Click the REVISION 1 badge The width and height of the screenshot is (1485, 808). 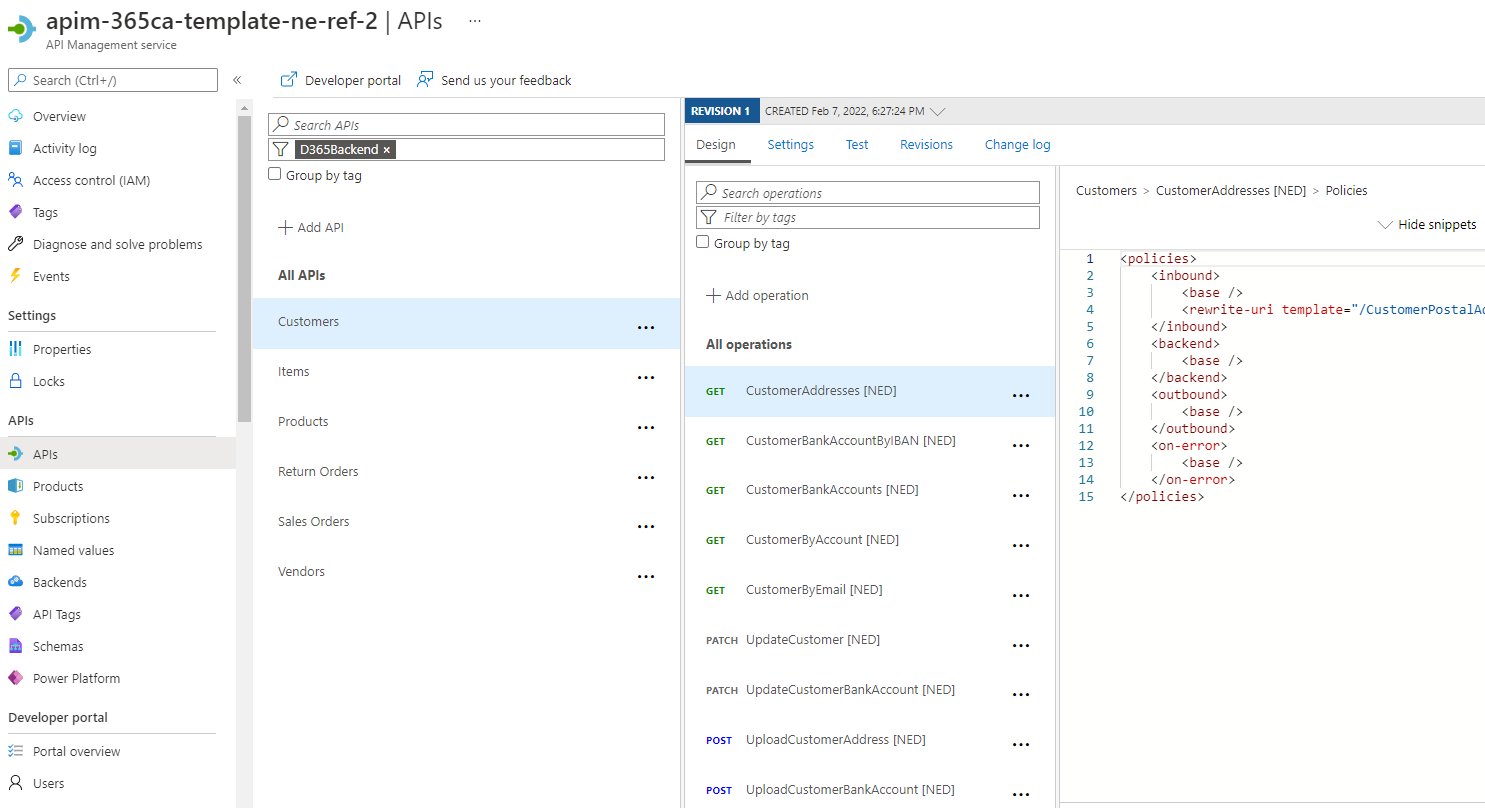pos(723,111)
